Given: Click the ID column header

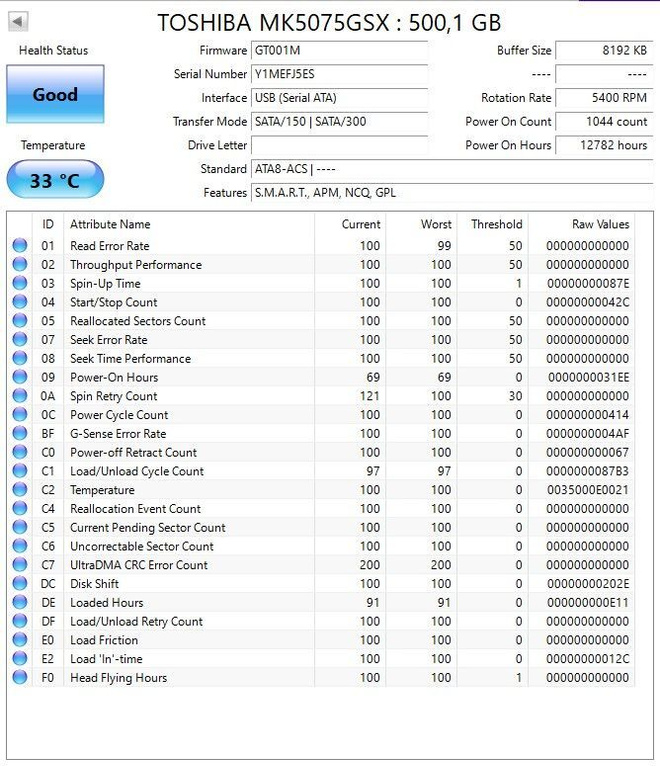Looking at the screenshot, I should [x=48, y=224].
